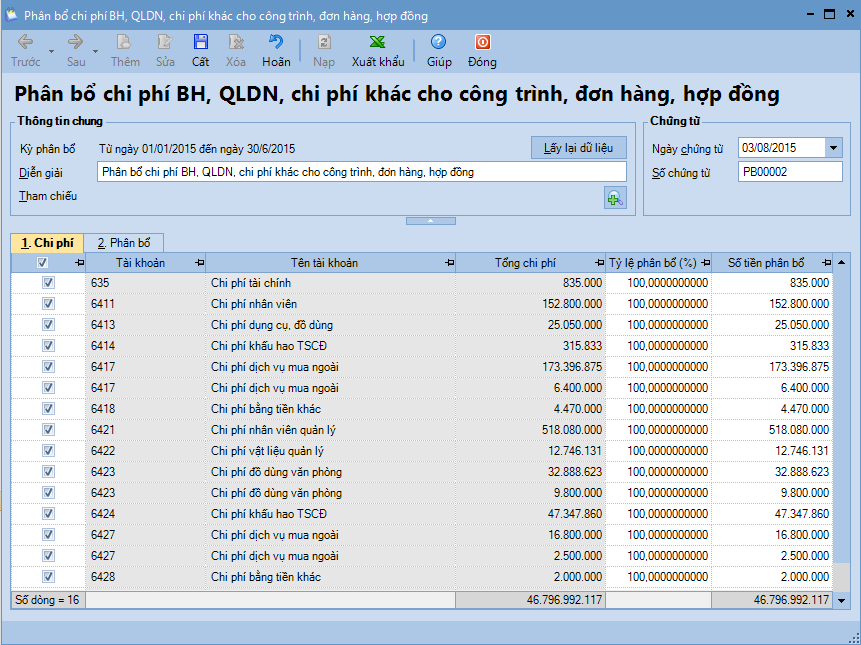Viewport: 861px width, 645px height.
Task: Pin the Tài khoản column
Action: (199, 263)
